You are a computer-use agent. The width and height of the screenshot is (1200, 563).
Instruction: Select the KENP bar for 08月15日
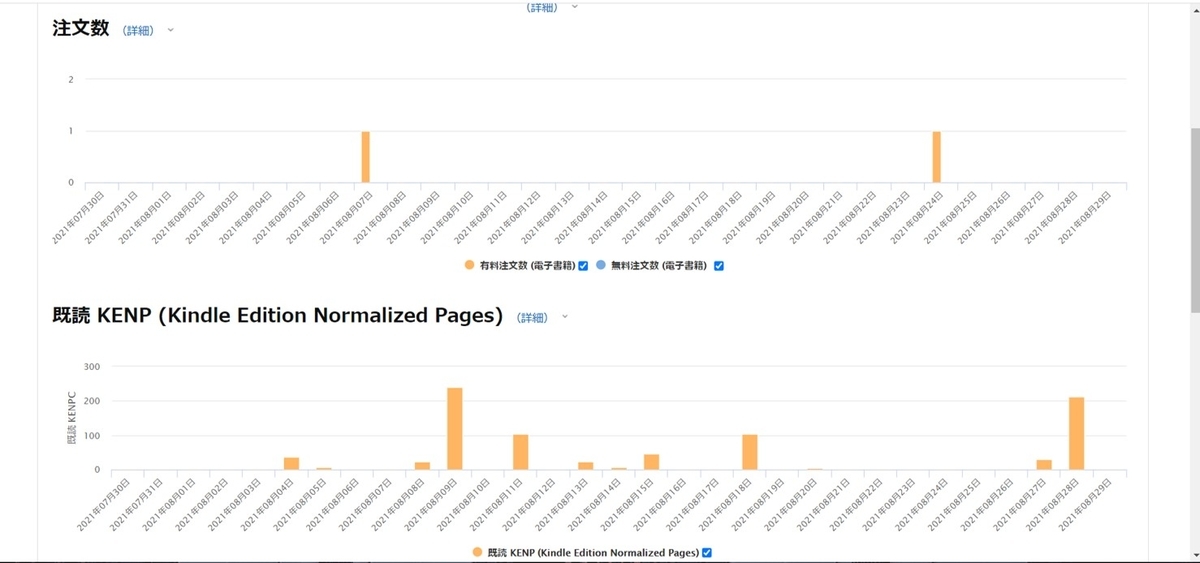651,462
